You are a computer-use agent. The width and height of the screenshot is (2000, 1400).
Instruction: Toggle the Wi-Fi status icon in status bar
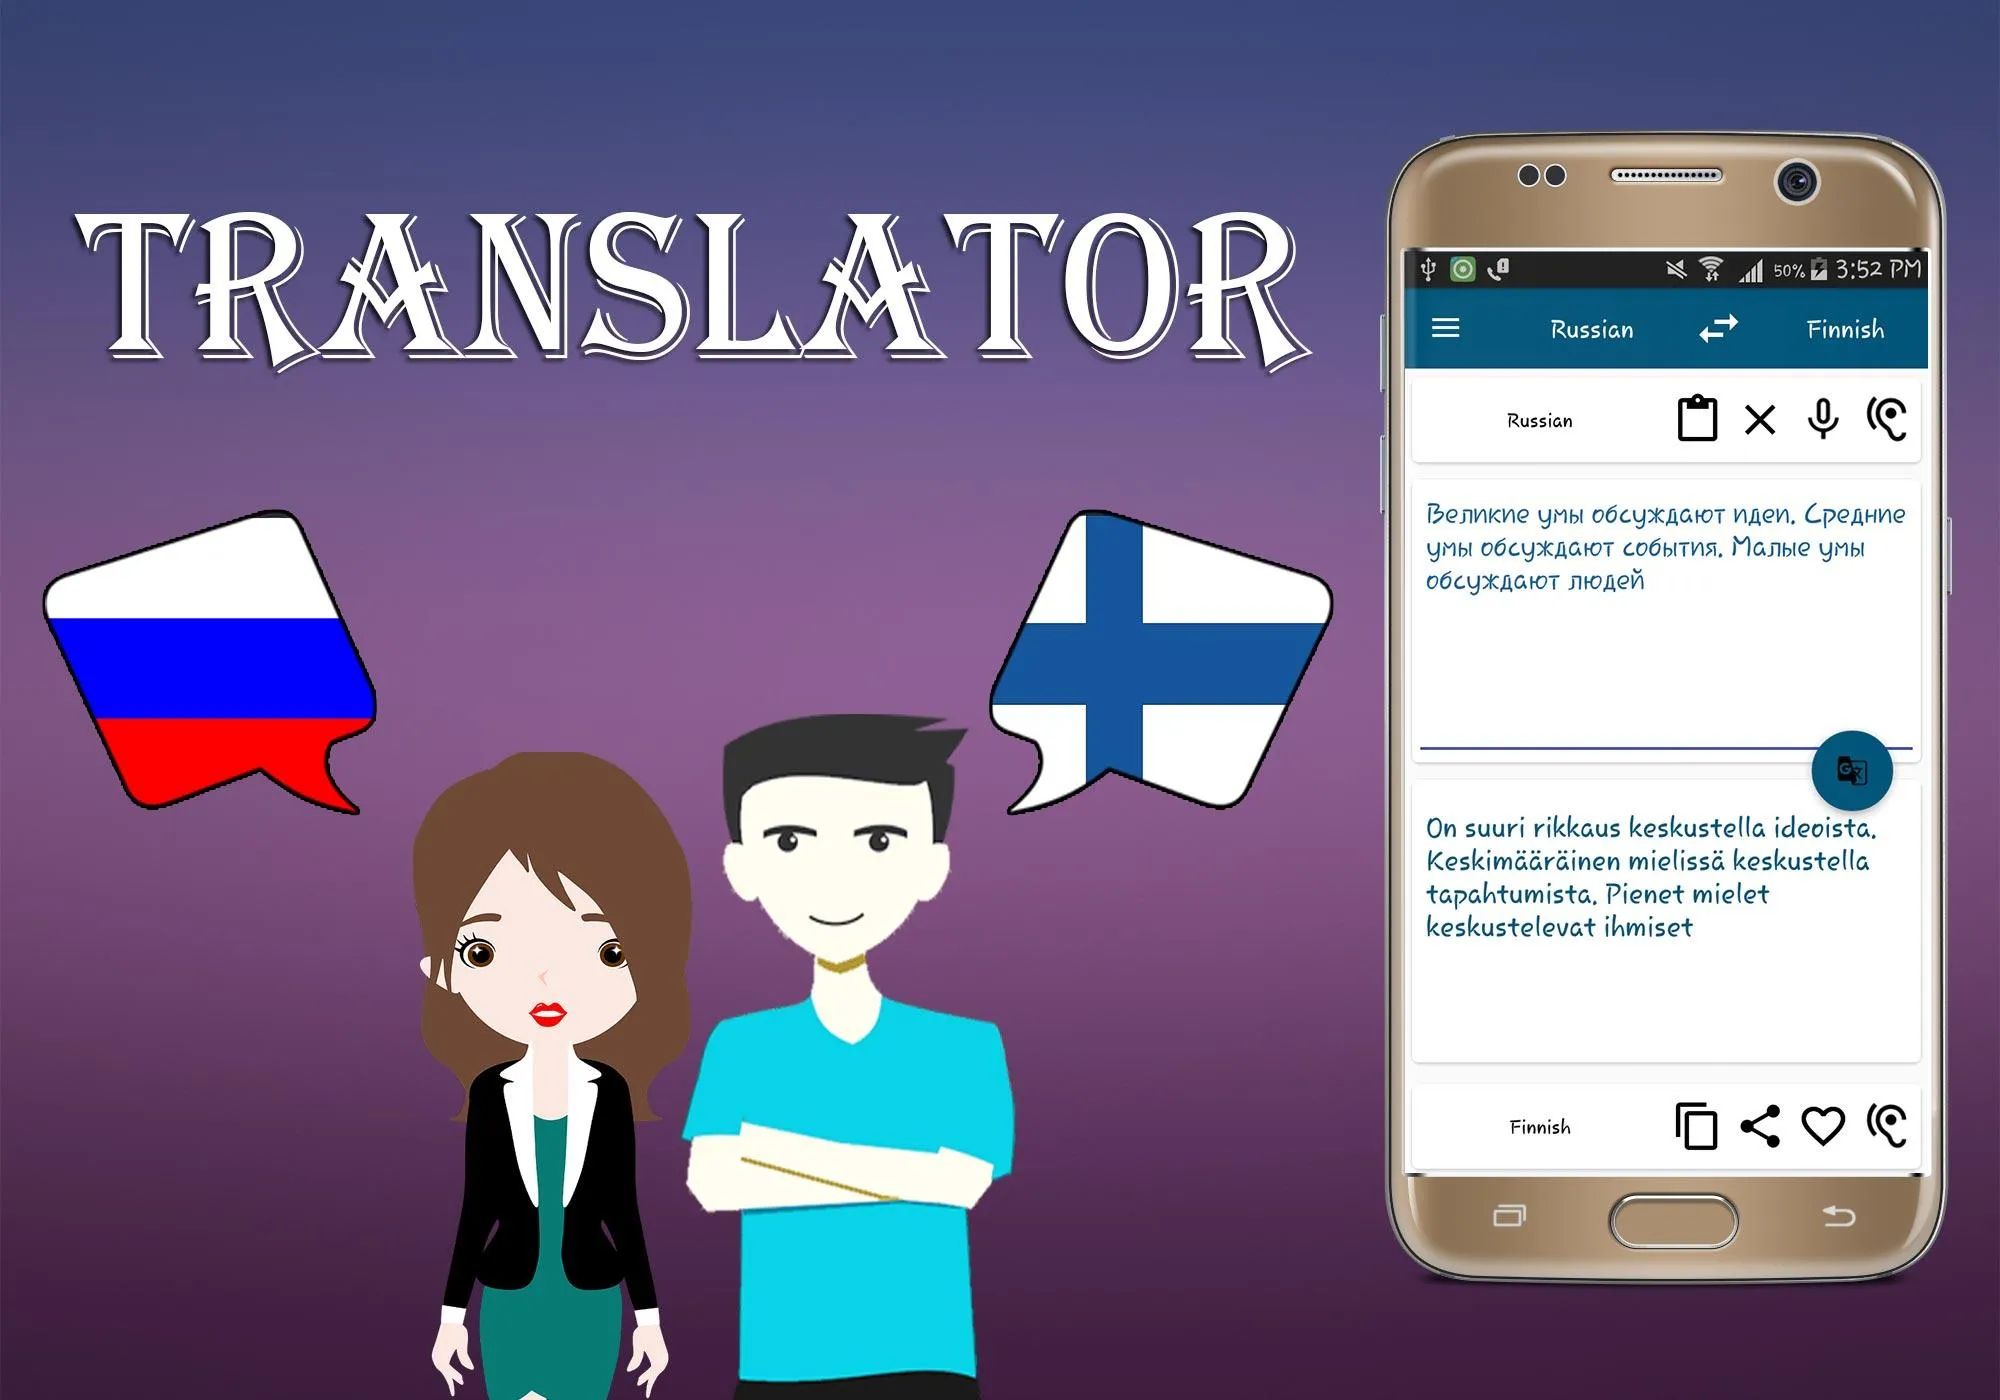[x=1716, y=268]
